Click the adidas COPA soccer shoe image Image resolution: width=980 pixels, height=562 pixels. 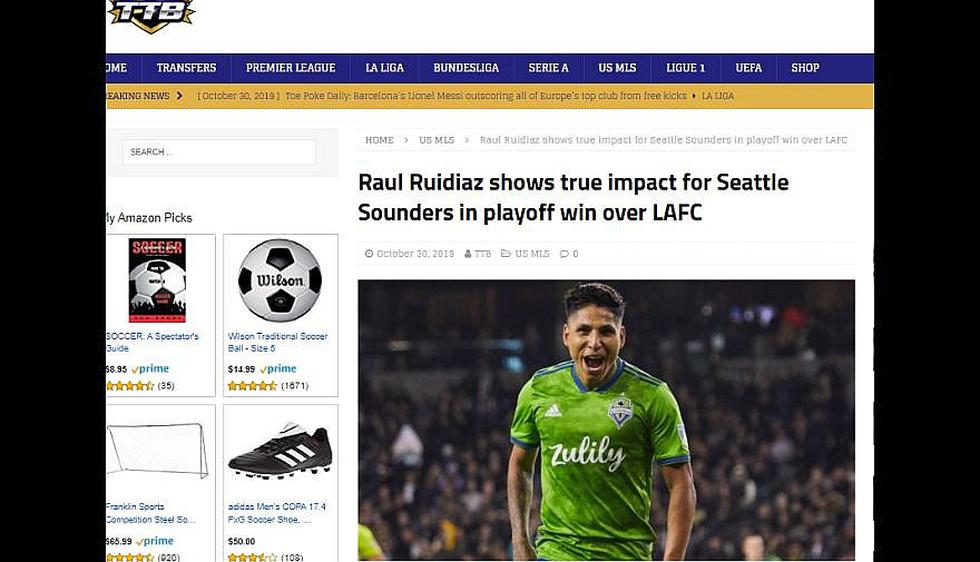280,451
